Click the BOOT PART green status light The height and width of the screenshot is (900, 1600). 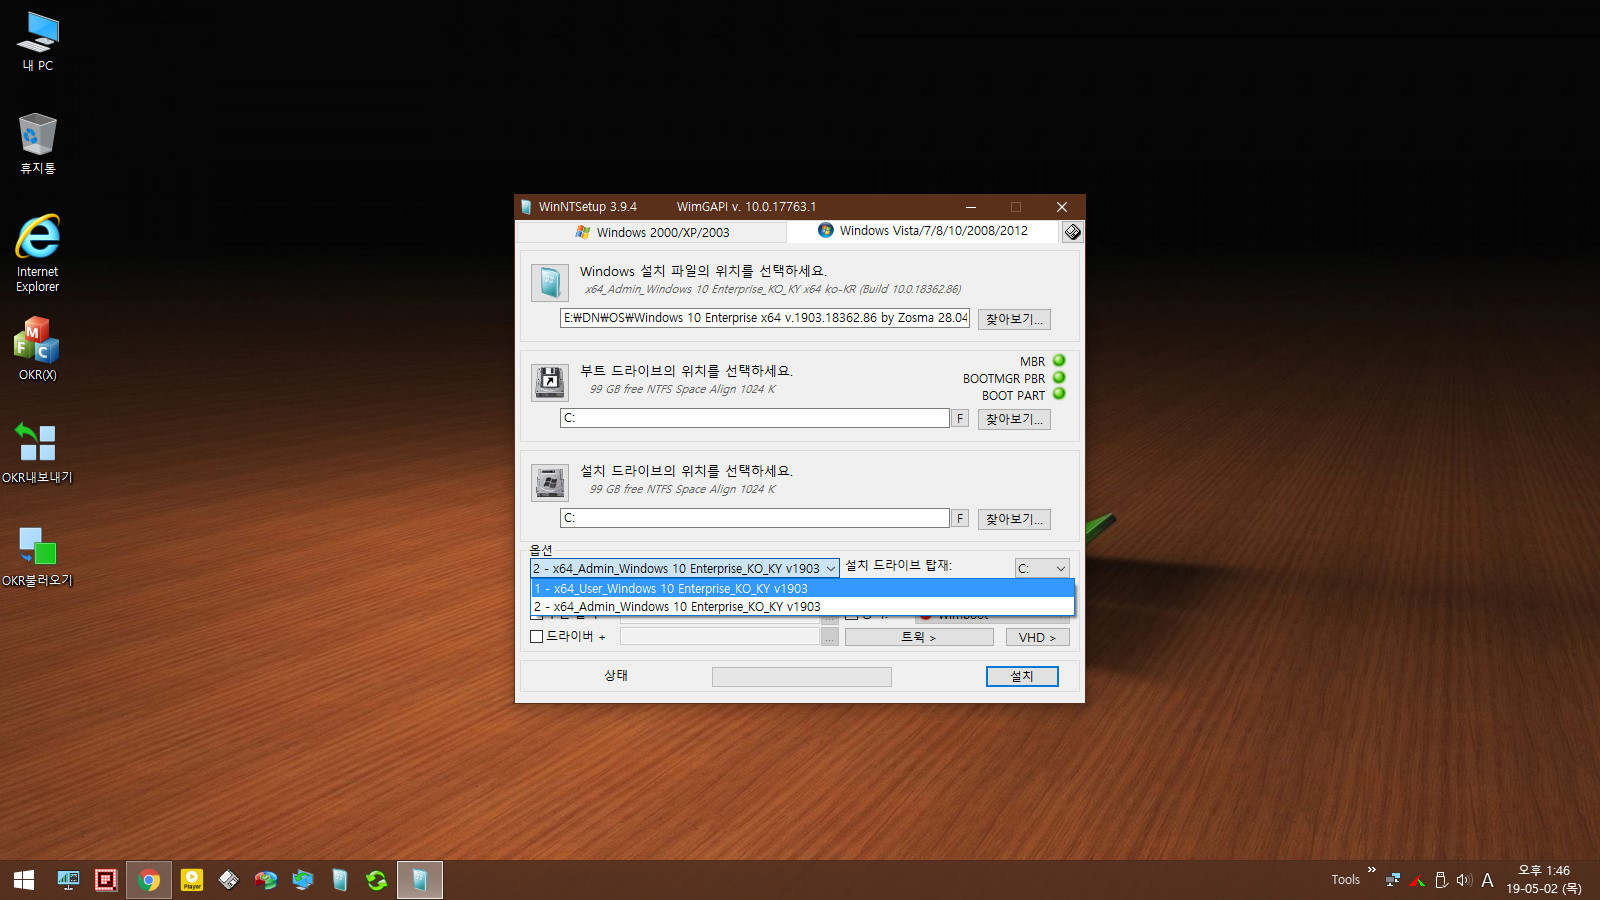click(x=1059, y=394)
